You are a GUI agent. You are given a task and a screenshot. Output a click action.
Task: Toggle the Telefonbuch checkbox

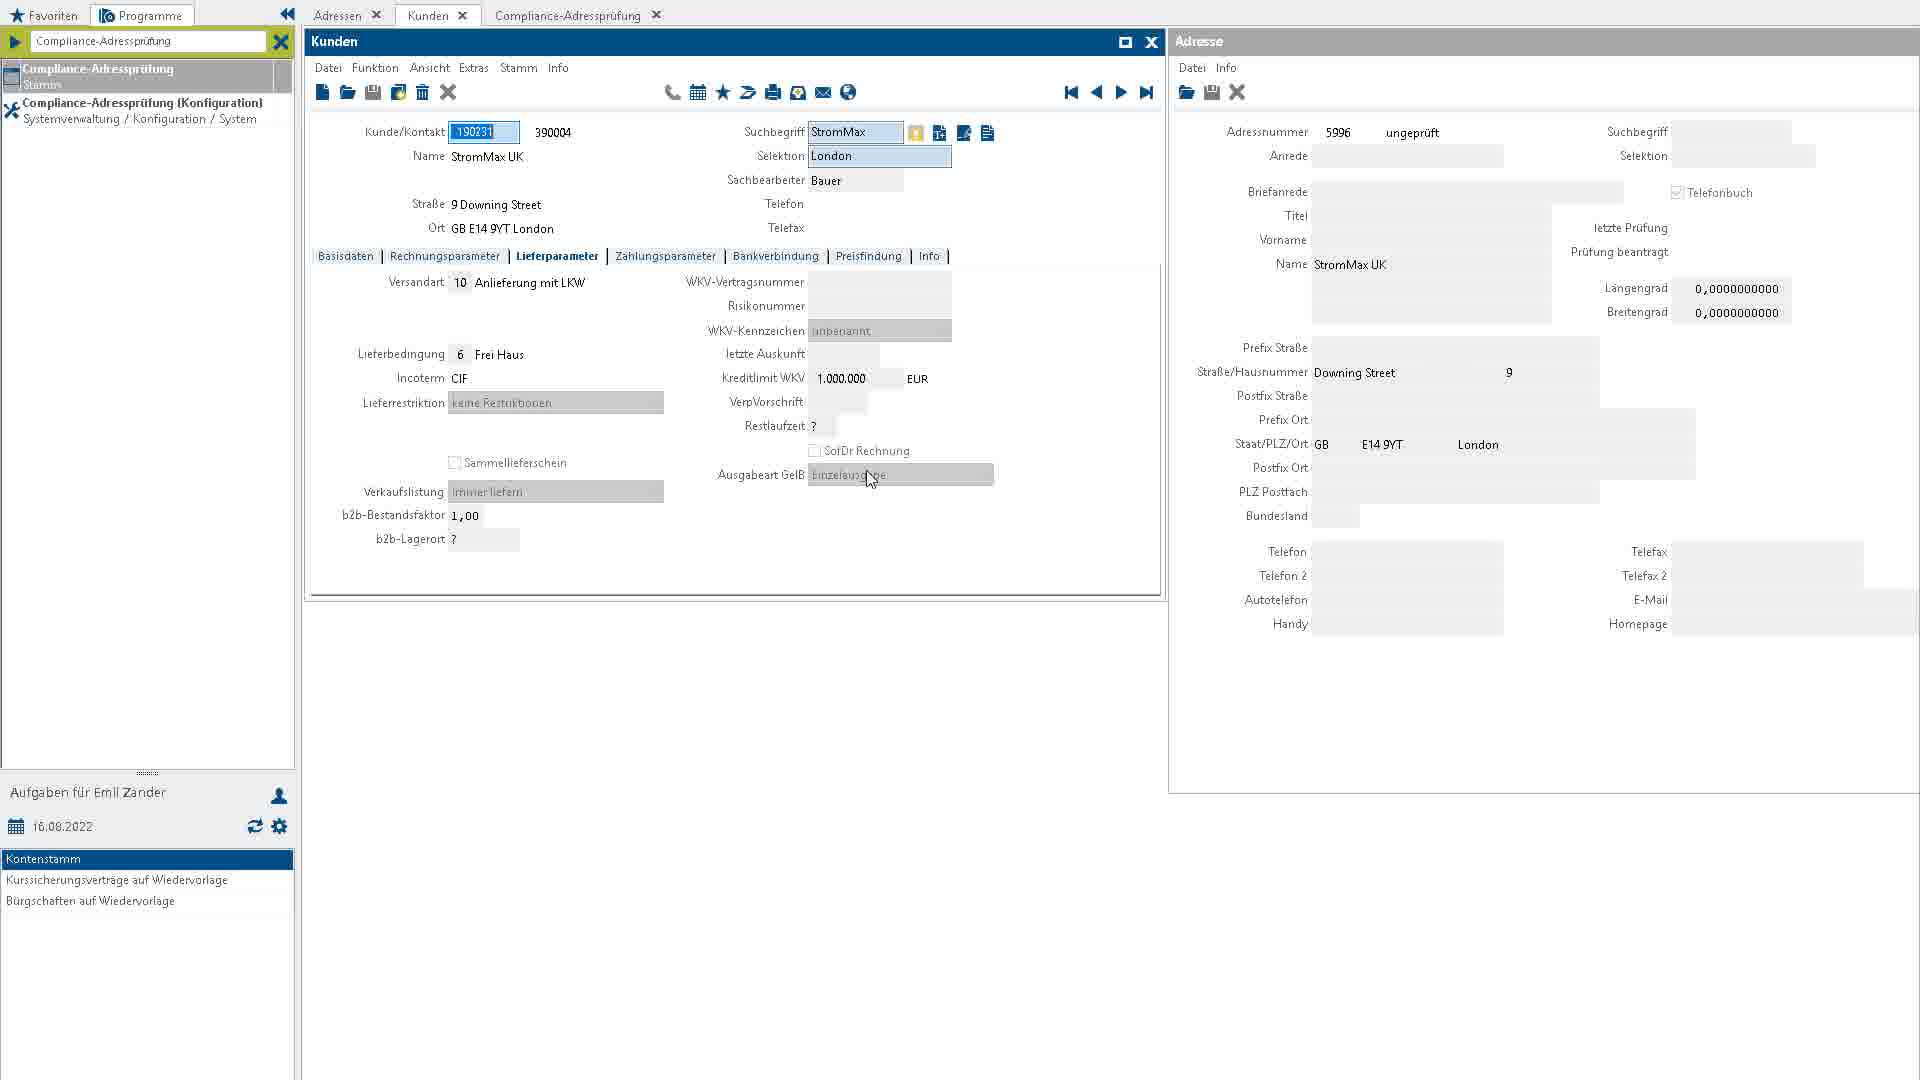point(1677,192)
